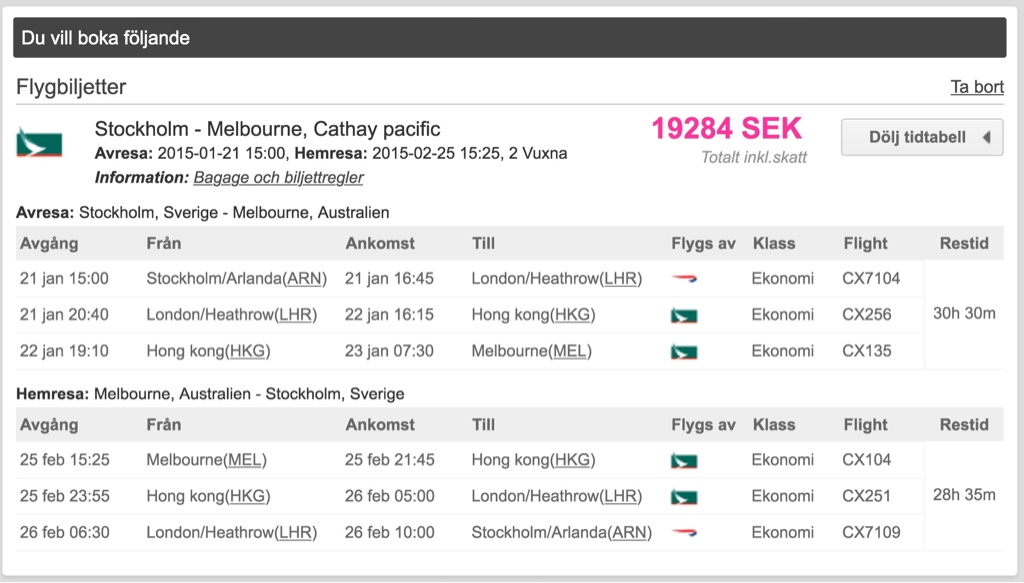Image resolution: width=1024 pixels, height=583 pixels.
Task: Click MEL code in the 25 feb 15:25 departure
Action: 245,461
